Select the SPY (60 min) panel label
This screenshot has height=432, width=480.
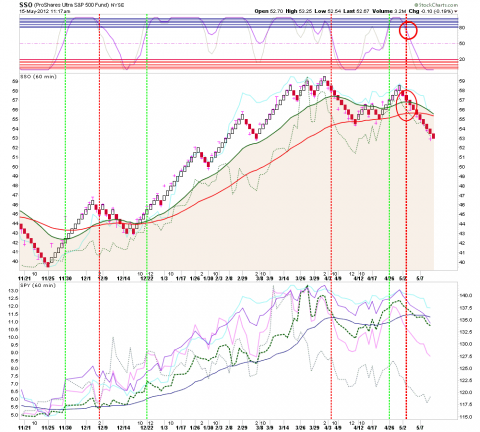[38, 285]
